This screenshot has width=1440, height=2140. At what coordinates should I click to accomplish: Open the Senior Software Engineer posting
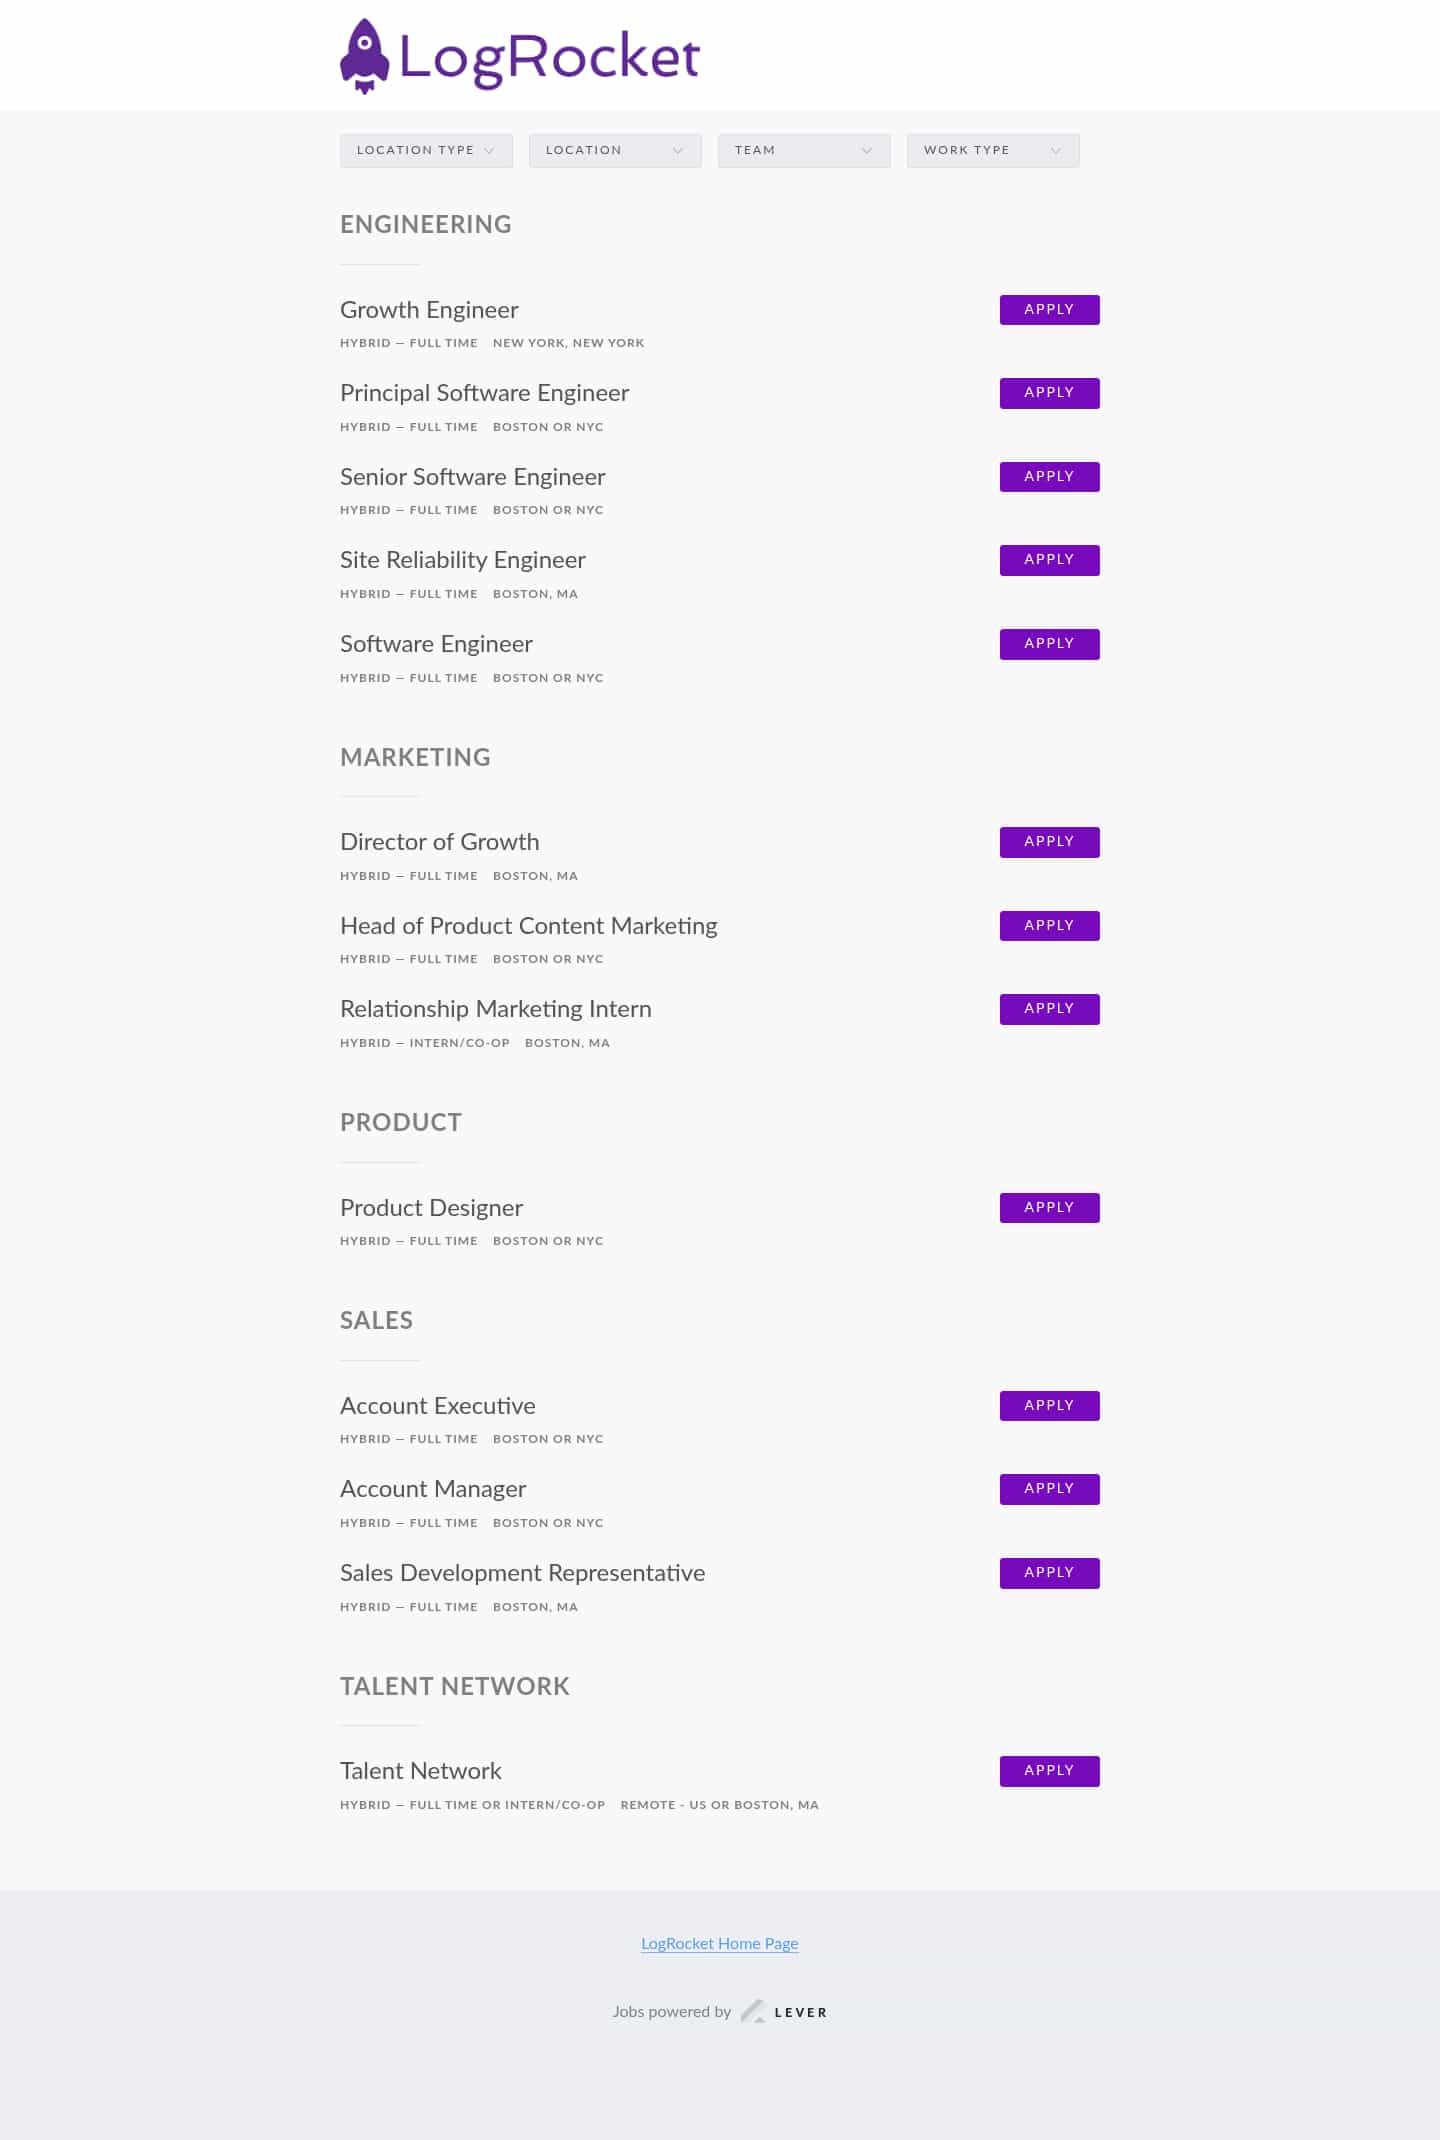click(x=472, y=477)
